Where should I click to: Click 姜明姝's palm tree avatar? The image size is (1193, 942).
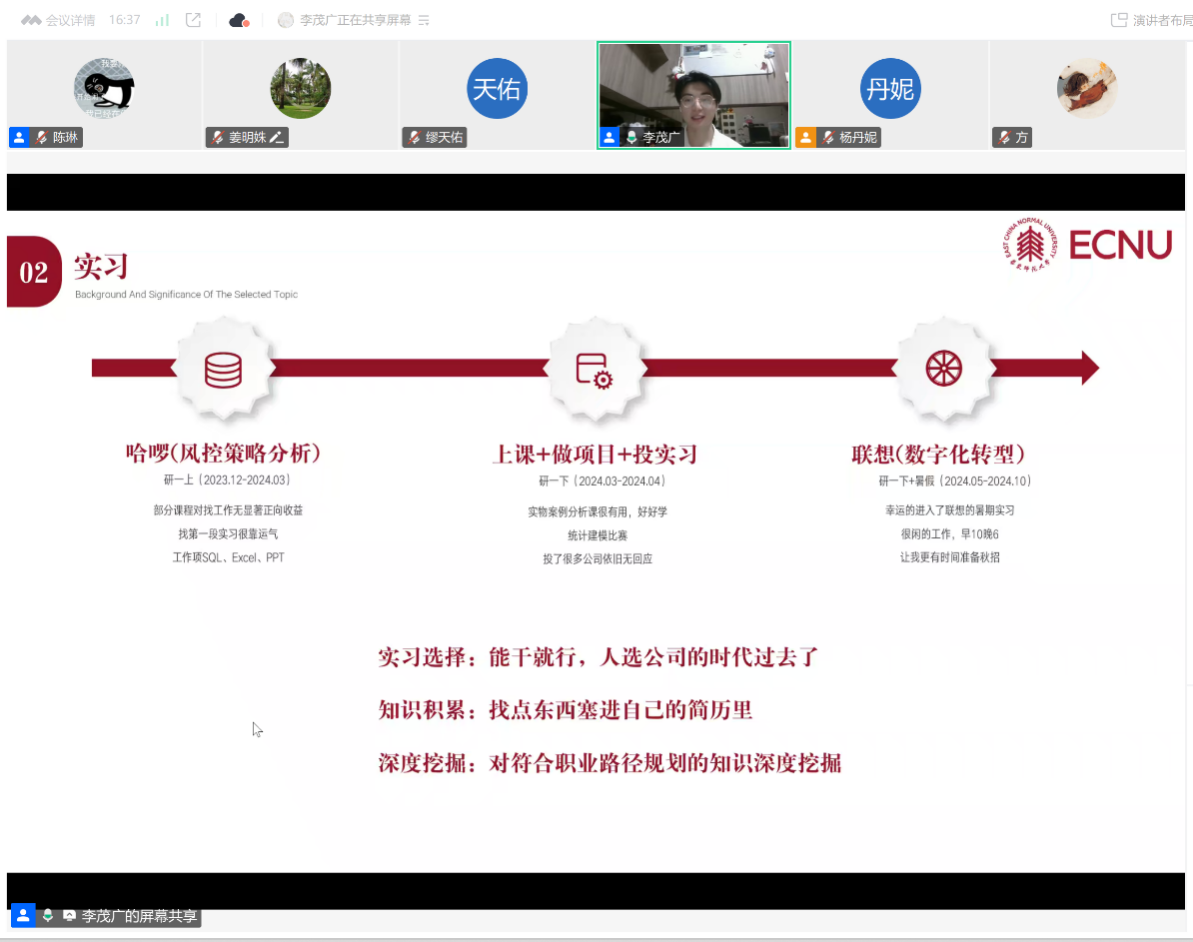pyautogui.click(x=300, y=88)
